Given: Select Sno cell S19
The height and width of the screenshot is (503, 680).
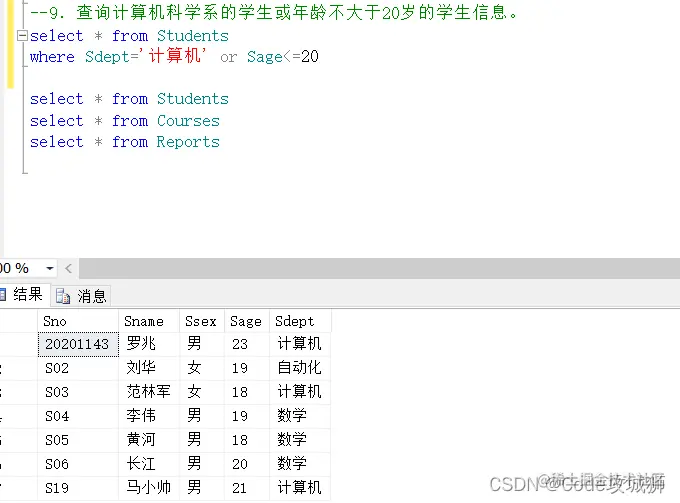Looking at the screenshot, I should click(78, 488).
